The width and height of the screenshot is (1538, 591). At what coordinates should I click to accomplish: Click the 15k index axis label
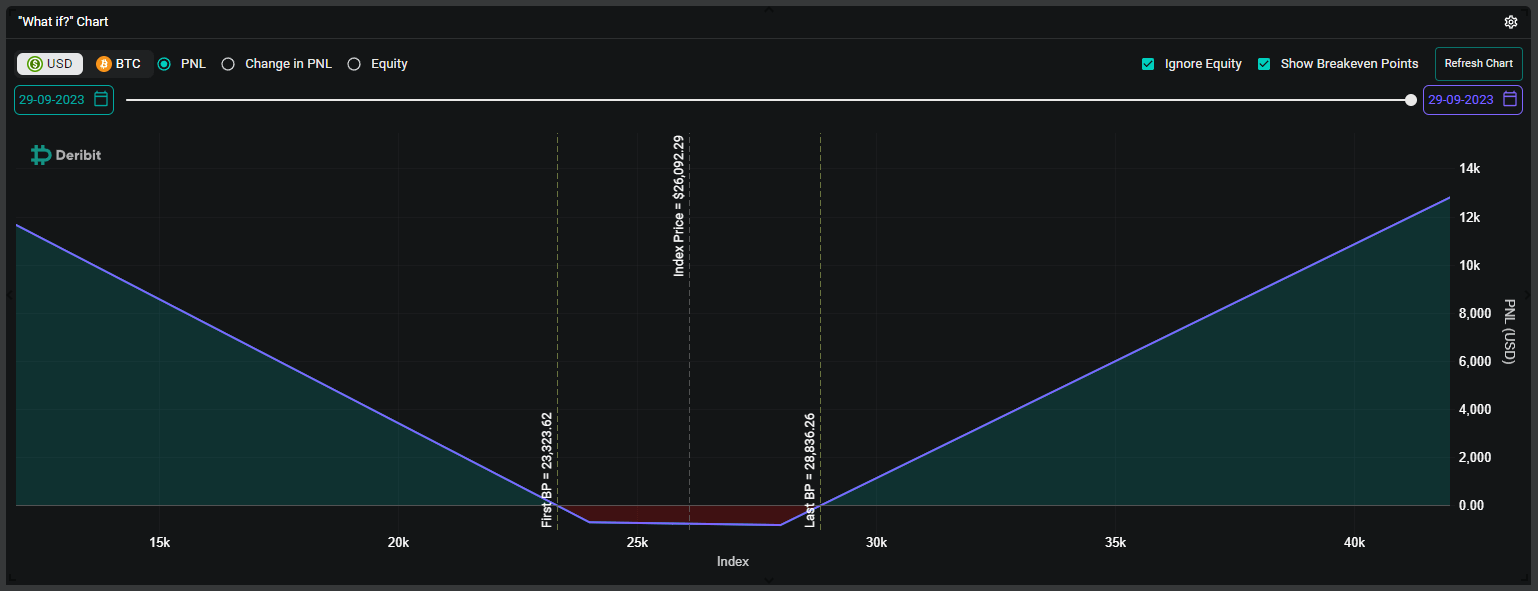pyautogui.click(x=159, y=542)
